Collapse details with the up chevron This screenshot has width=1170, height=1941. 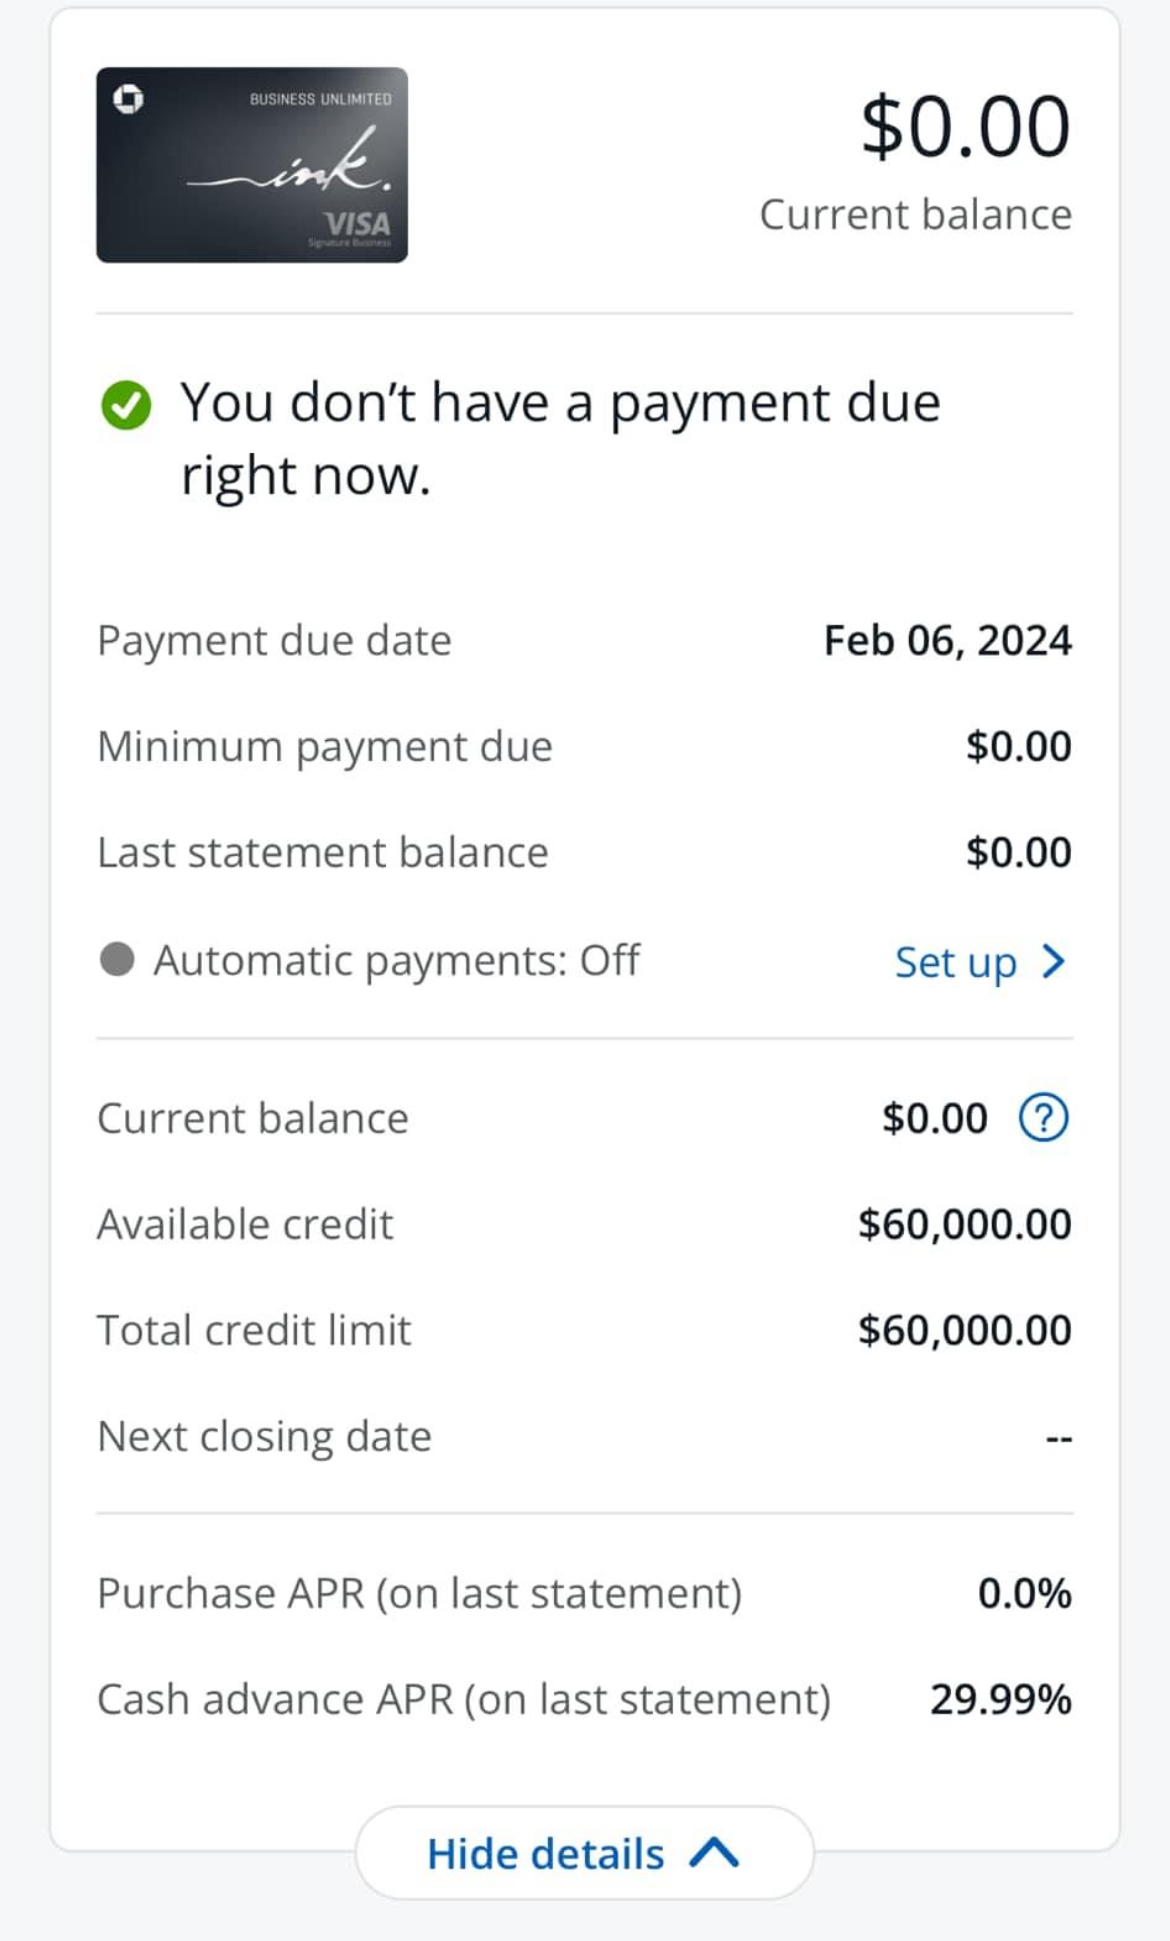click(714, 1853)
